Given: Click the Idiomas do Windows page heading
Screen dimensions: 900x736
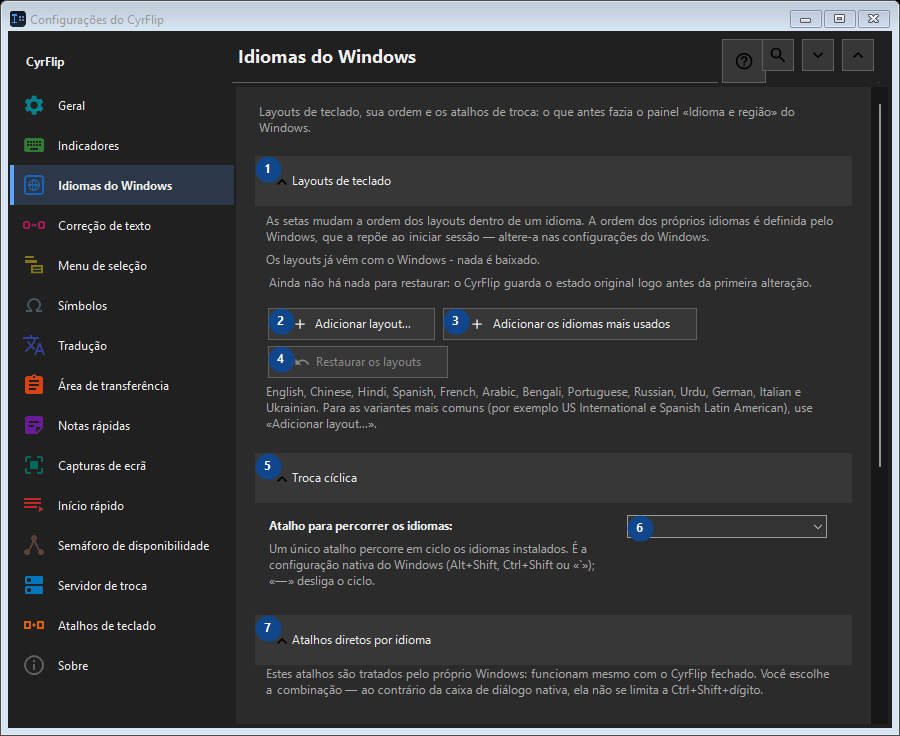Looking at the screenshot, I should tap(327, 57).
